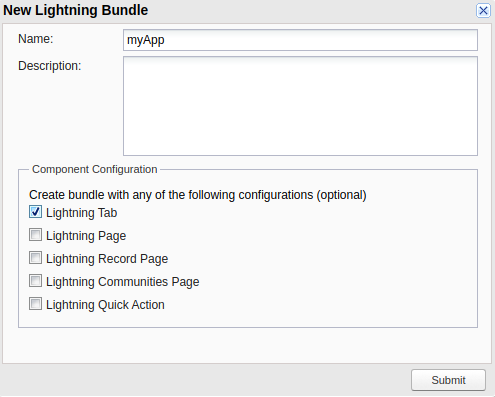Submit the new bundle form

pyautogui.click(x=448, y=380)
